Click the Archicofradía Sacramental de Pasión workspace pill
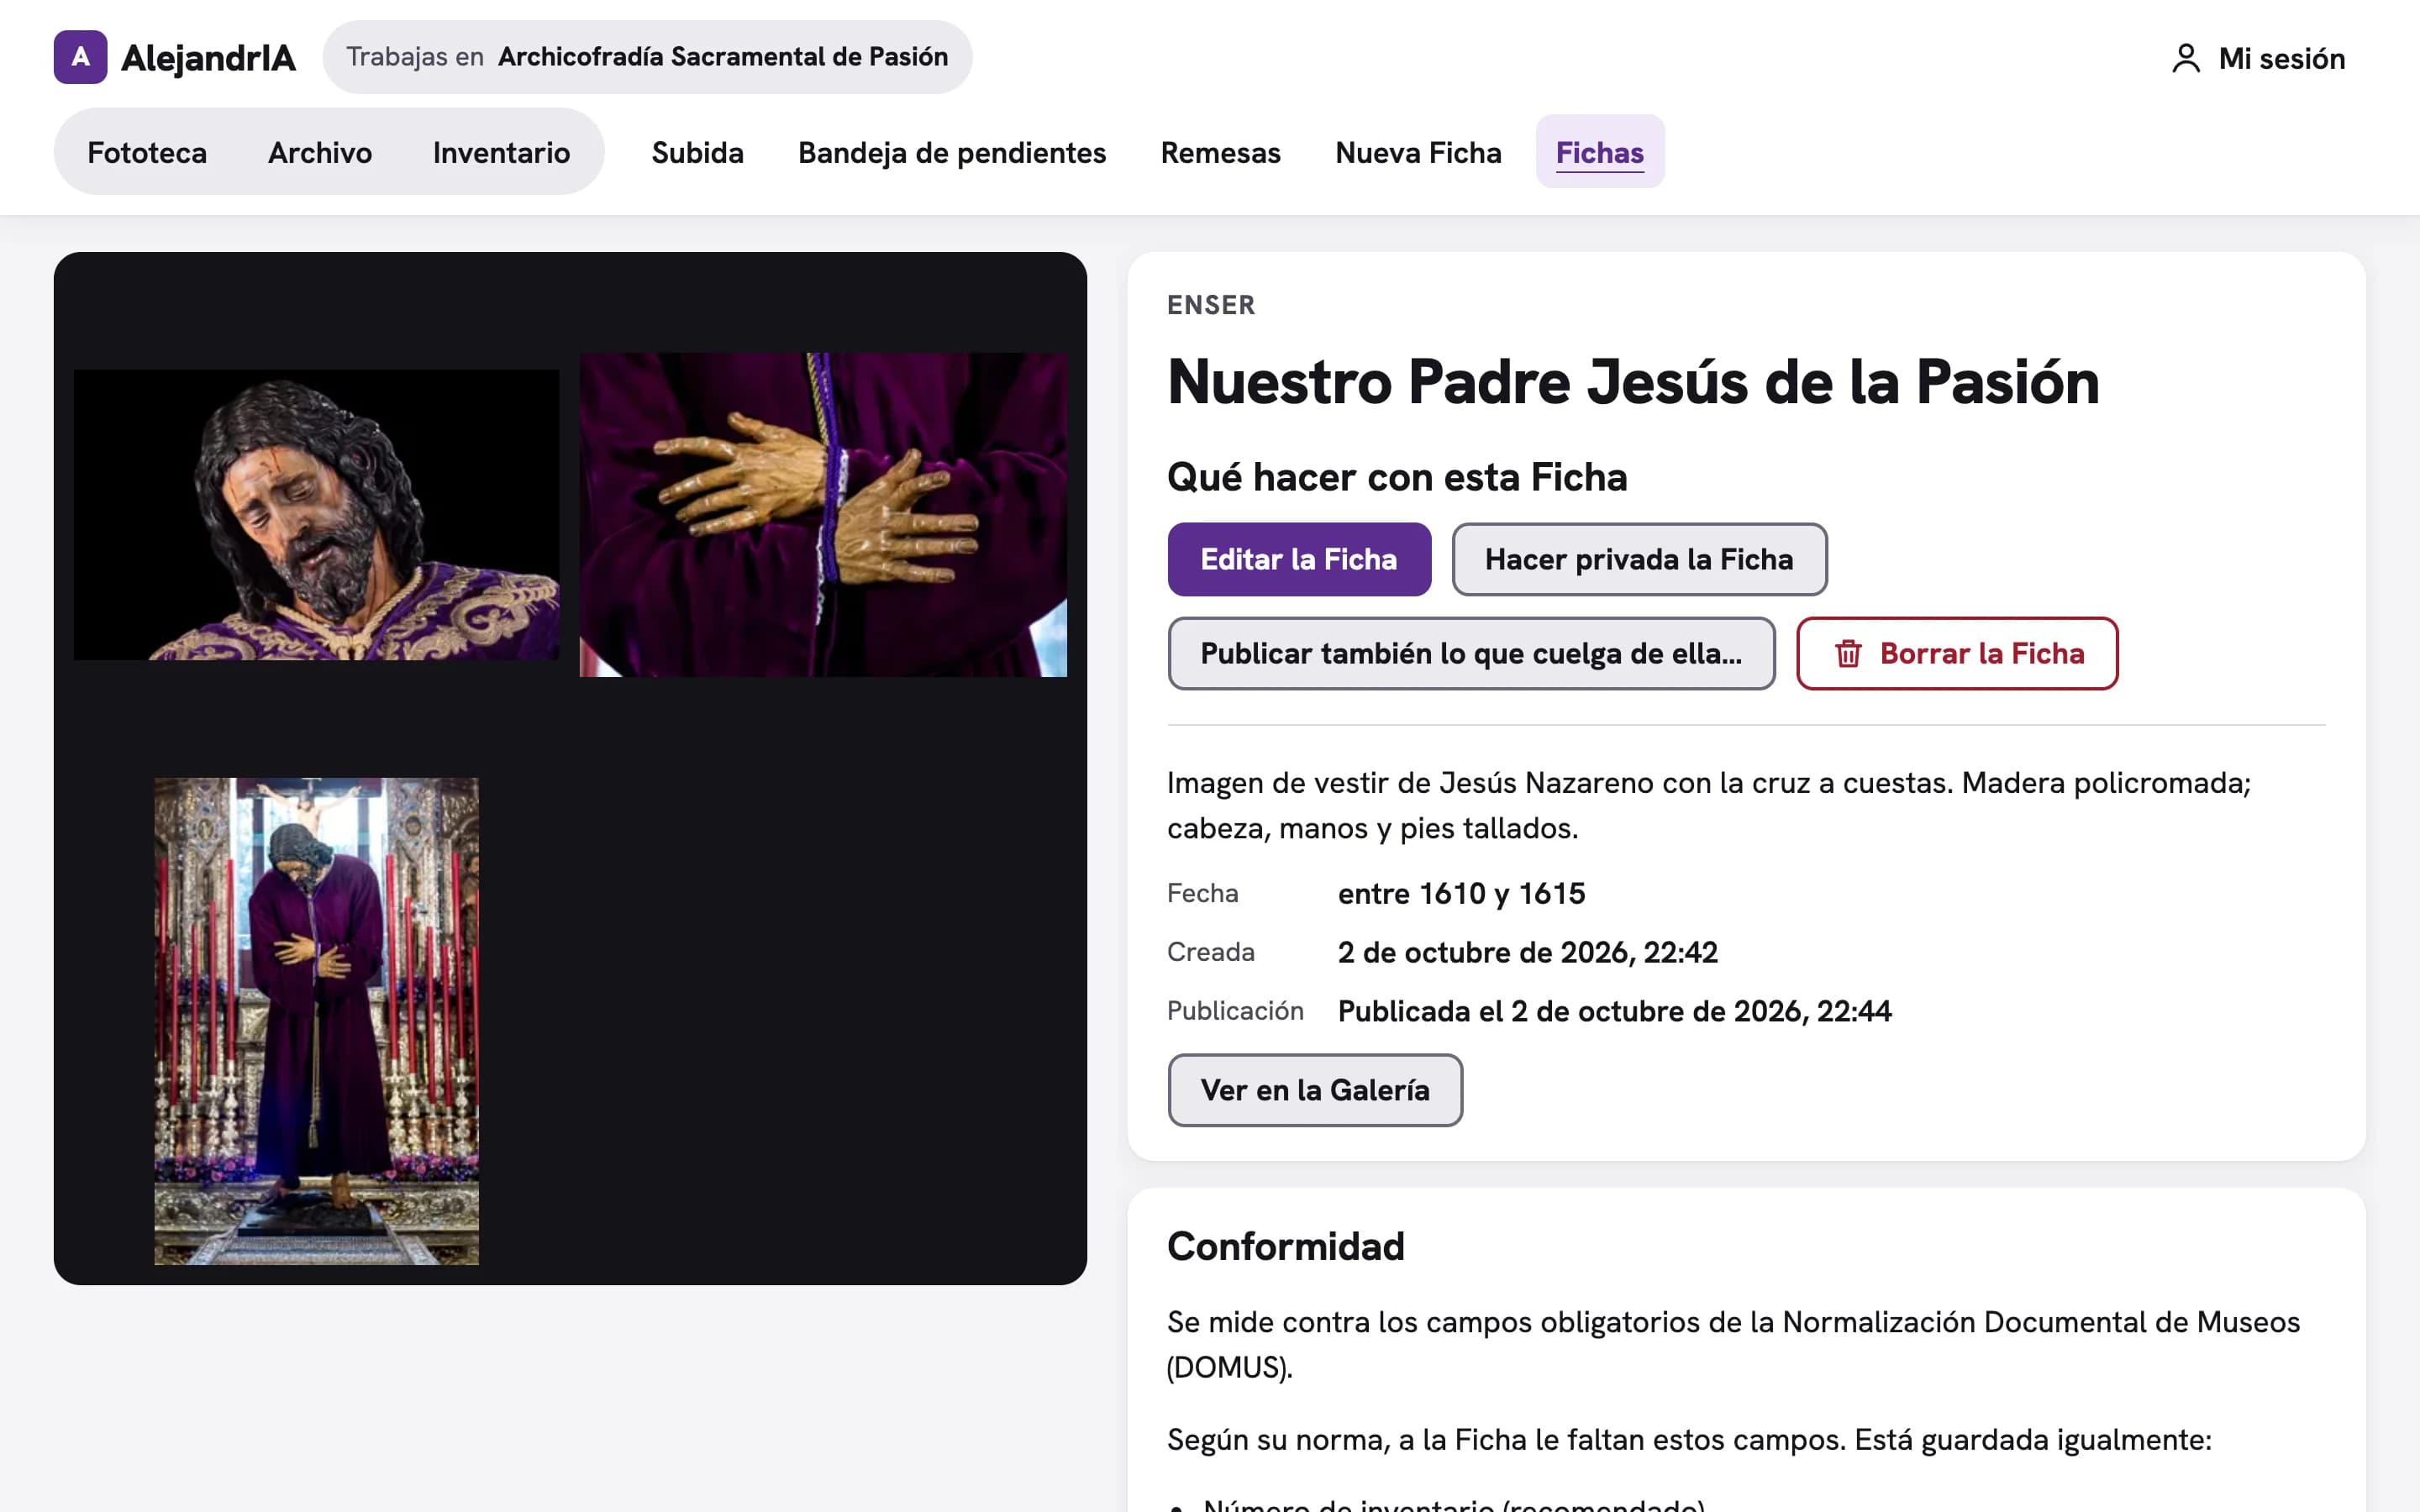Image resolution: width=2420 pixels, height=1512 pixels. pos(647,57)
